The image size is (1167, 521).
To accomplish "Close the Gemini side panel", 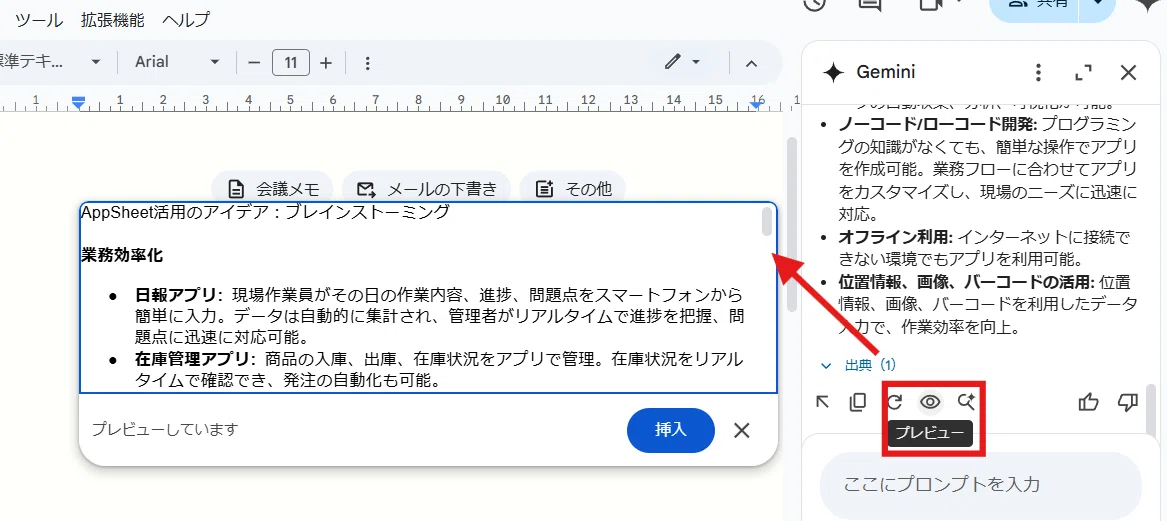I will tap(1128, 72).
